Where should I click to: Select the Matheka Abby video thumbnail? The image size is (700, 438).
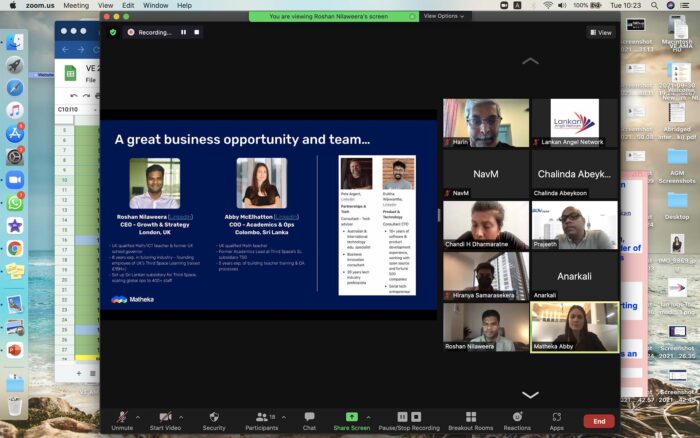point(574,327)
